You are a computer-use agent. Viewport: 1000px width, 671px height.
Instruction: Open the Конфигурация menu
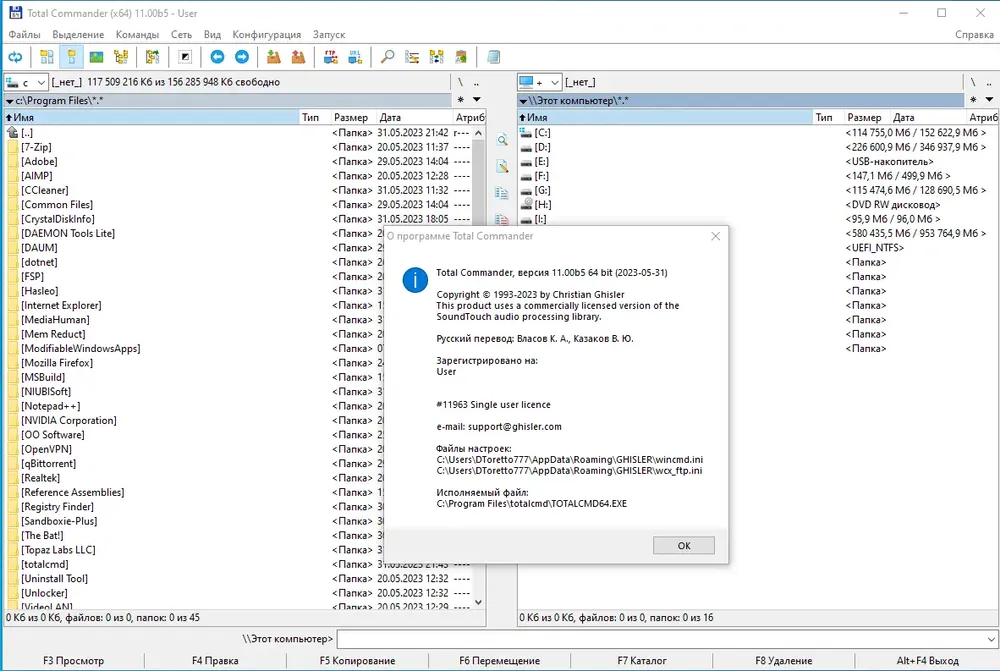(267, 34)
